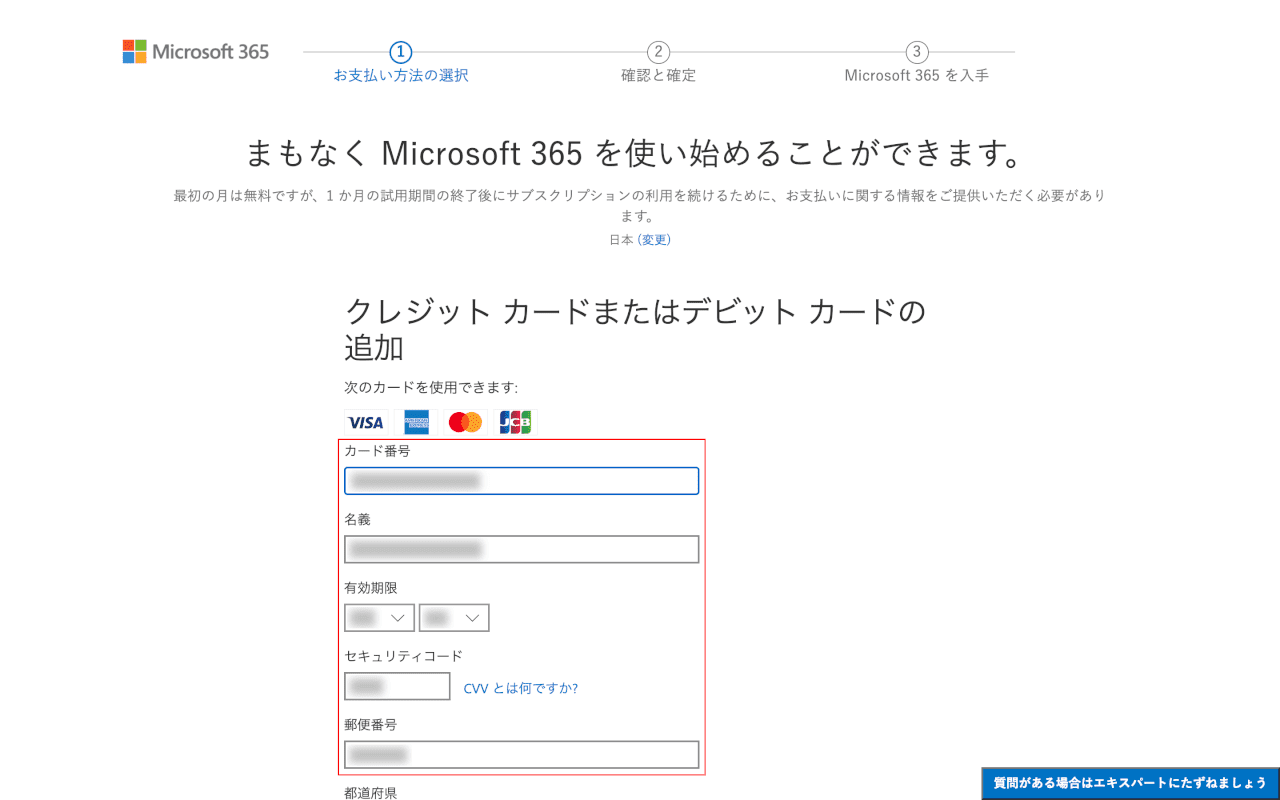Focus the セキュリティコード input field
Image resolution: width=1280 pixels, height=800 pixels.
(397, 686)
